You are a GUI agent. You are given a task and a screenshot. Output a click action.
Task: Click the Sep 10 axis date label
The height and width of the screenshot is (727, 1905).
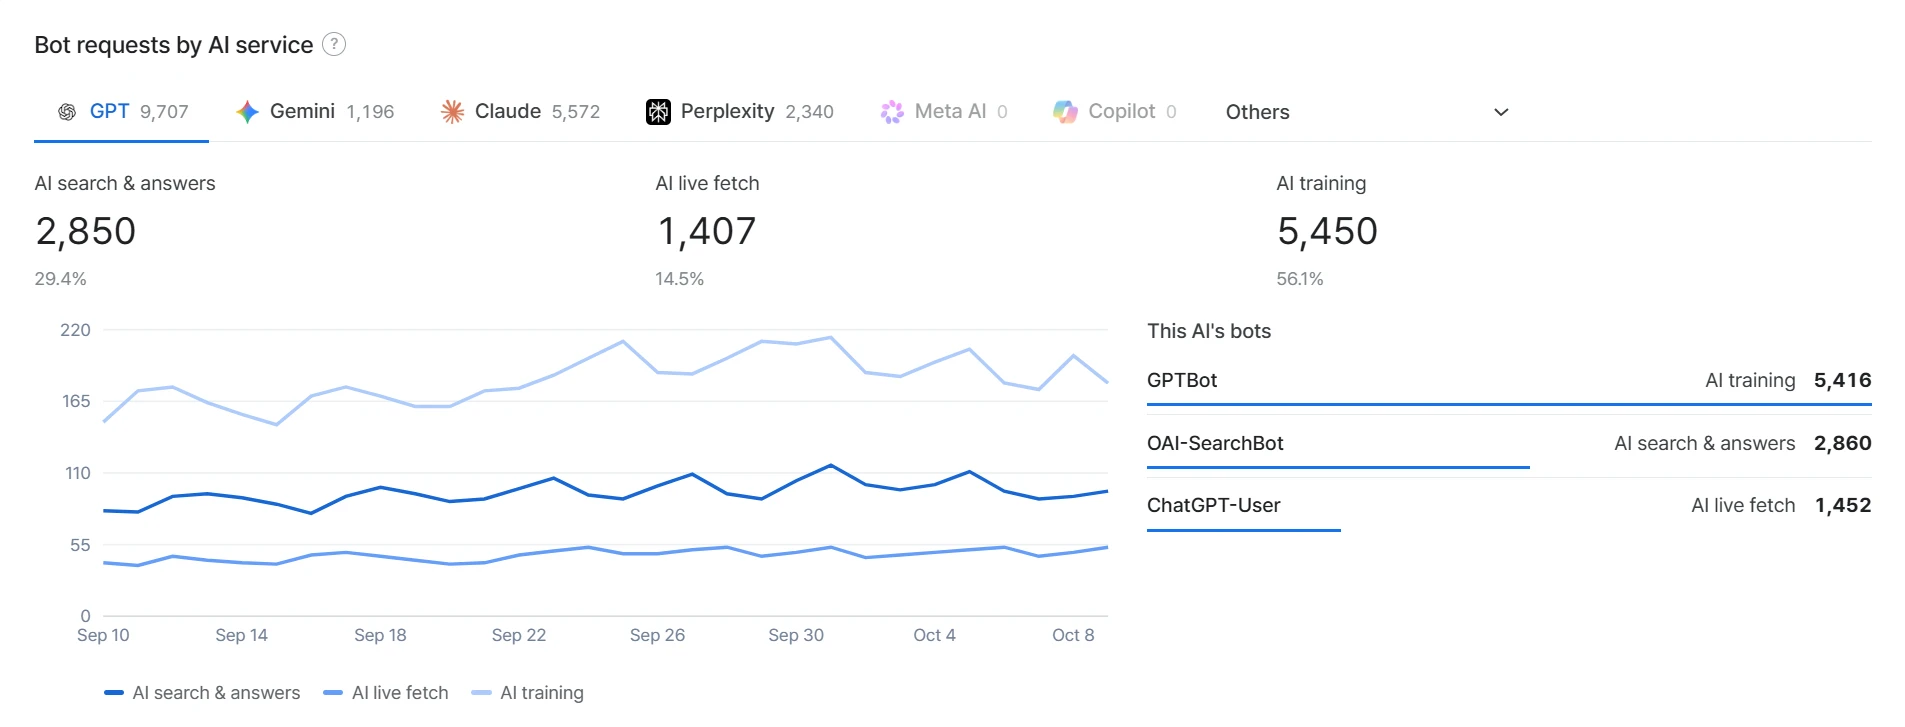103,635
